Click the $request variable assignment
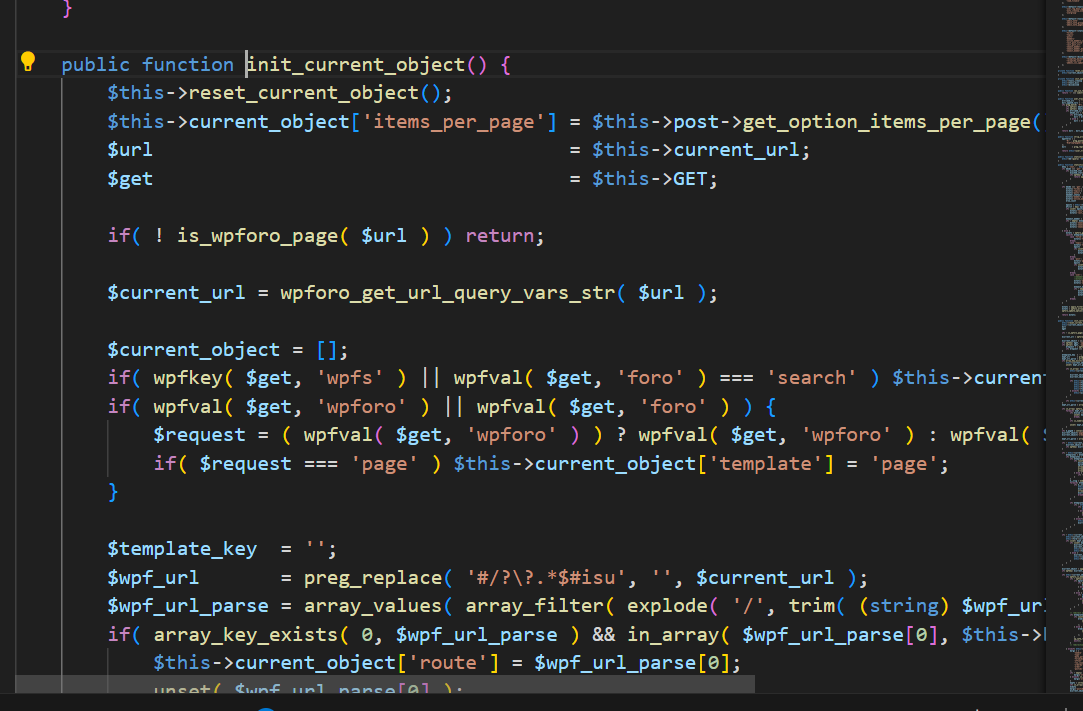 200,435
